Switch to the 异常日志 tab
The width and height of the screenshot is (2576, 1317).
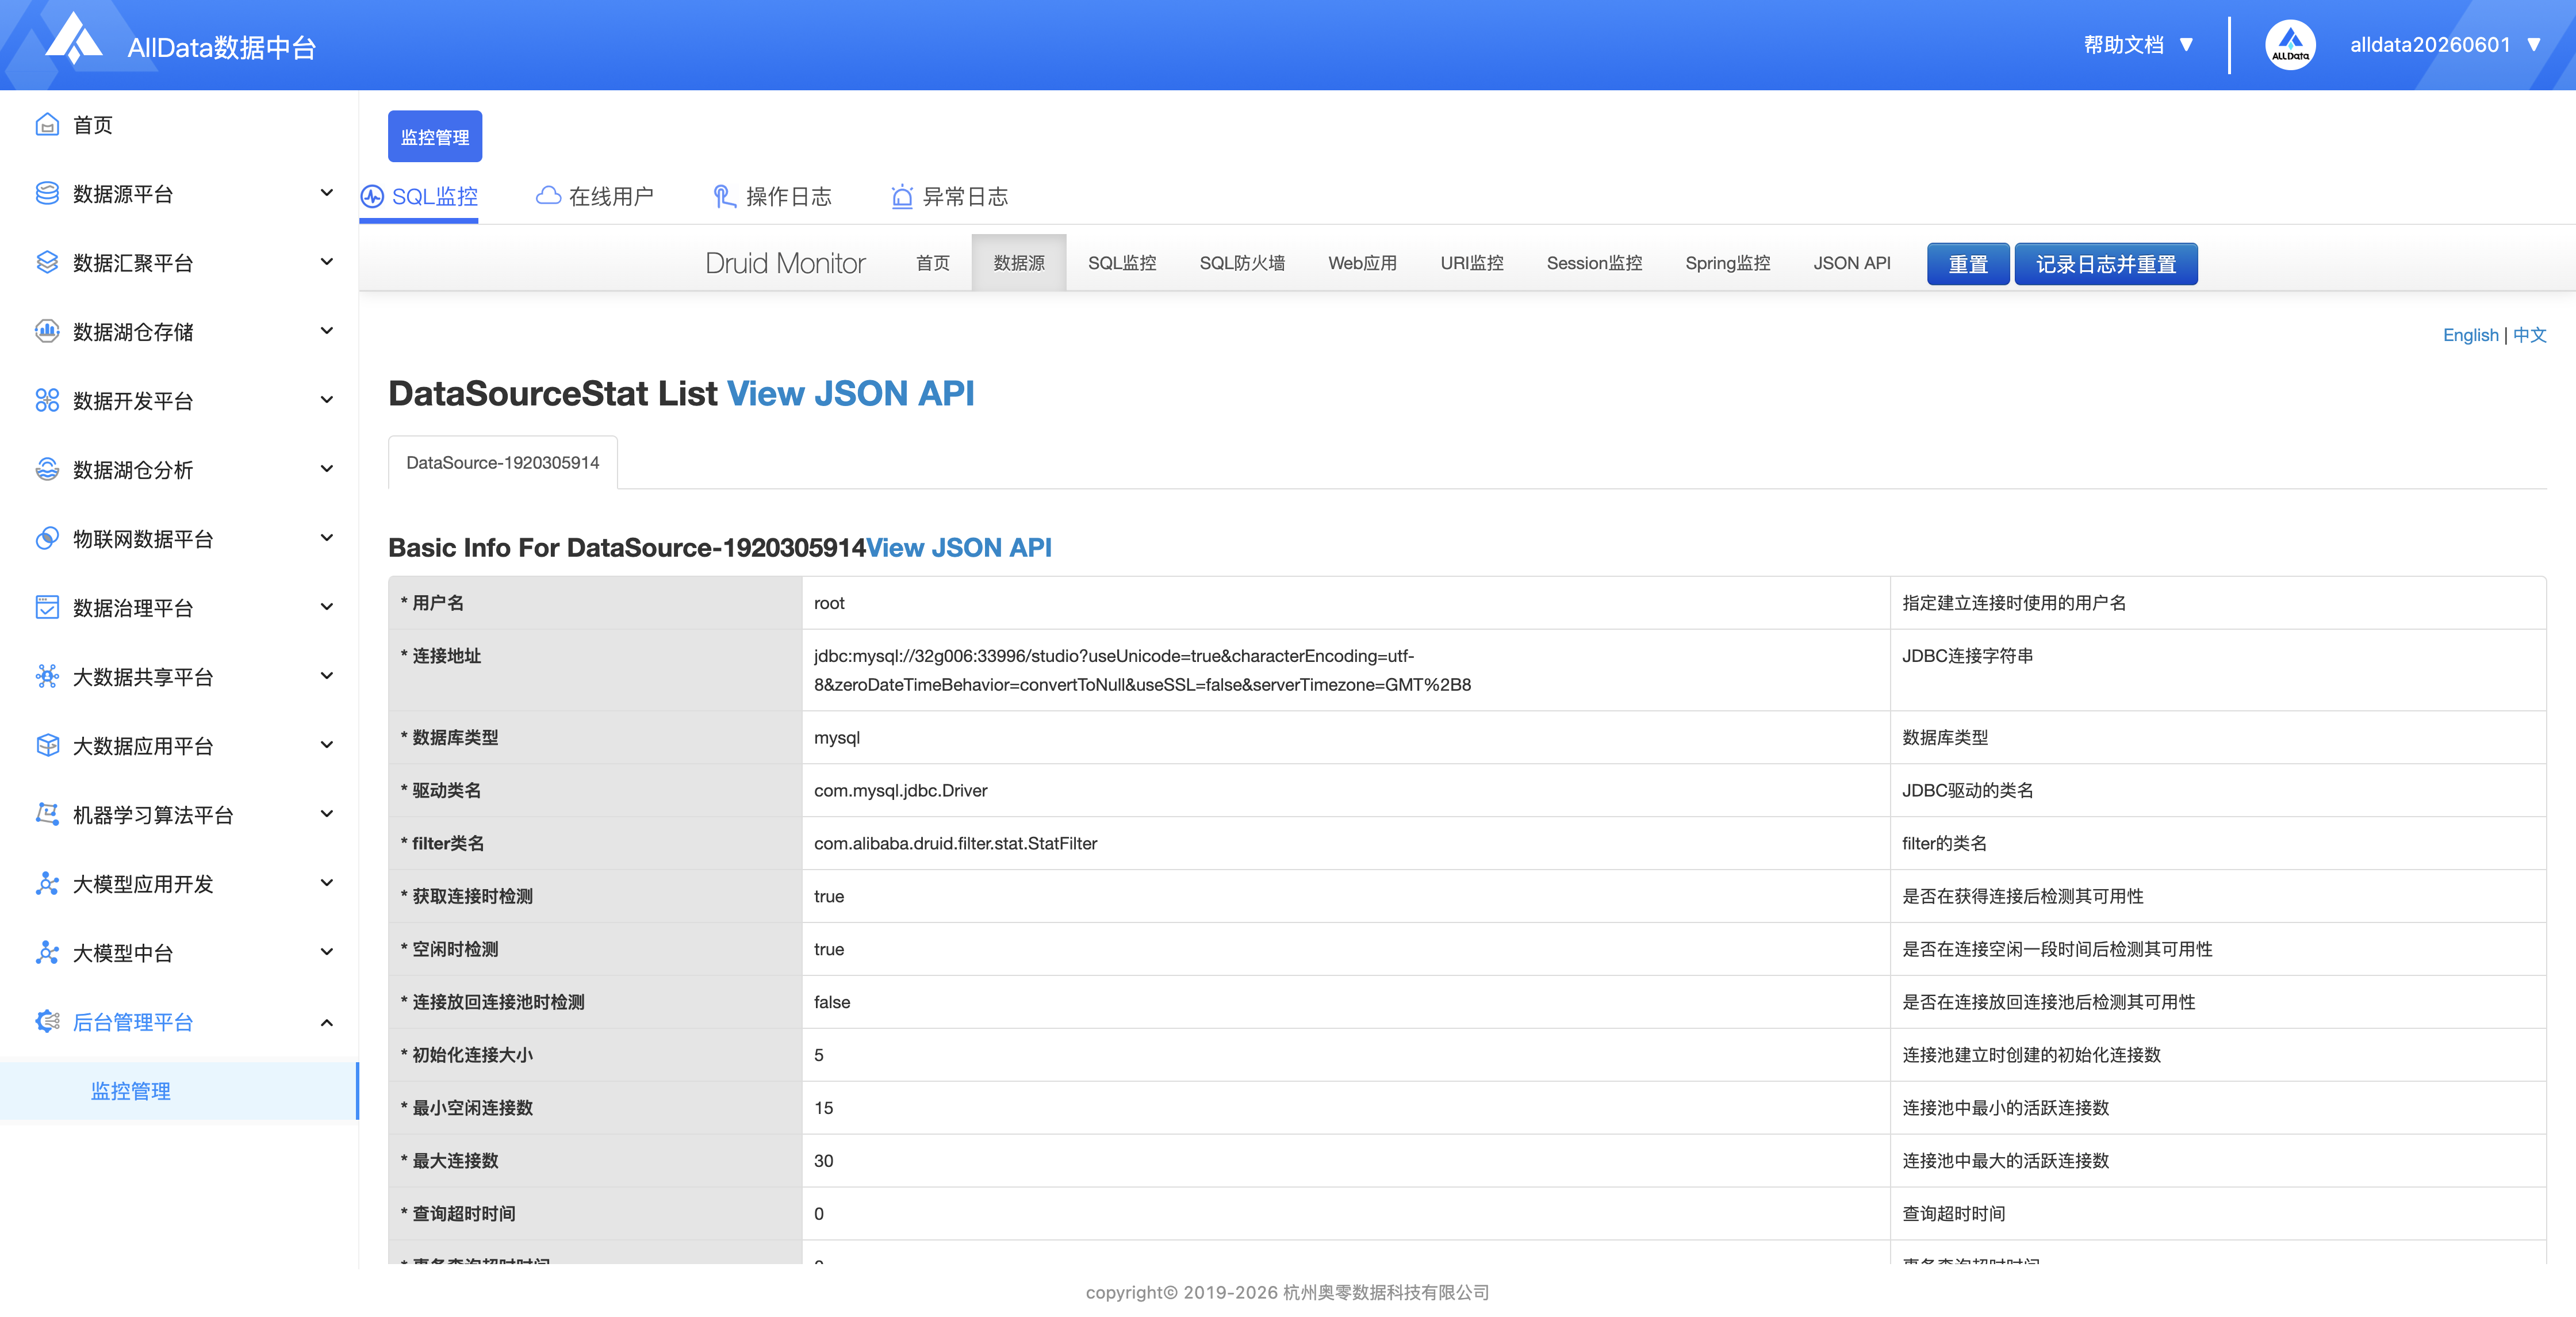[949, 197]
